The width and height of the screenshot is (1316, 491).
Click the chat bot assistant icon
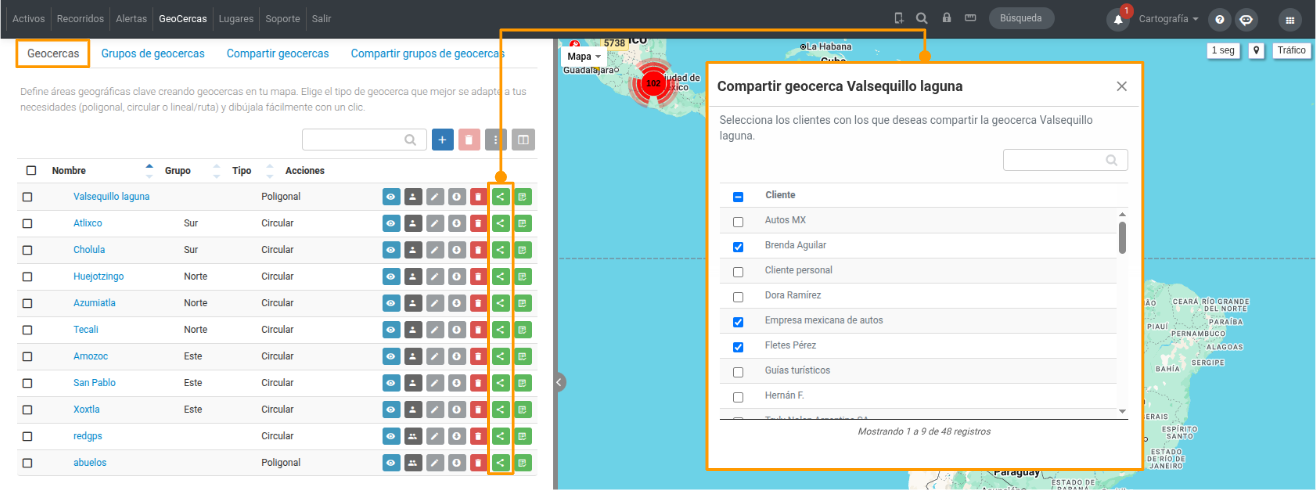[x=1246, y=19]
